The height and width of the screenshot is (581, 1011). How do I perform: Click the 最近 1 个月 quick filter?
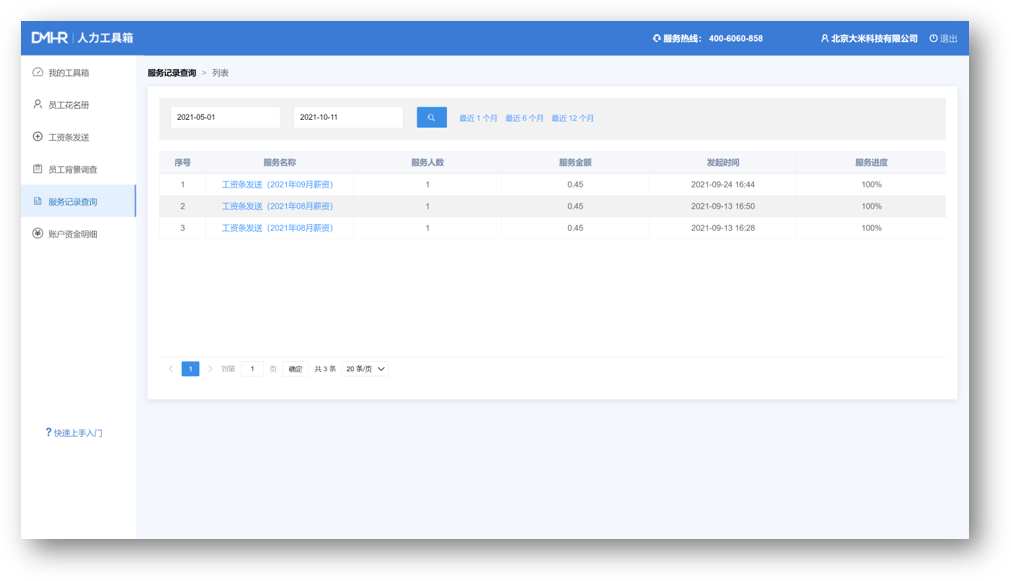pyautogui.click(x=478, y=118)
